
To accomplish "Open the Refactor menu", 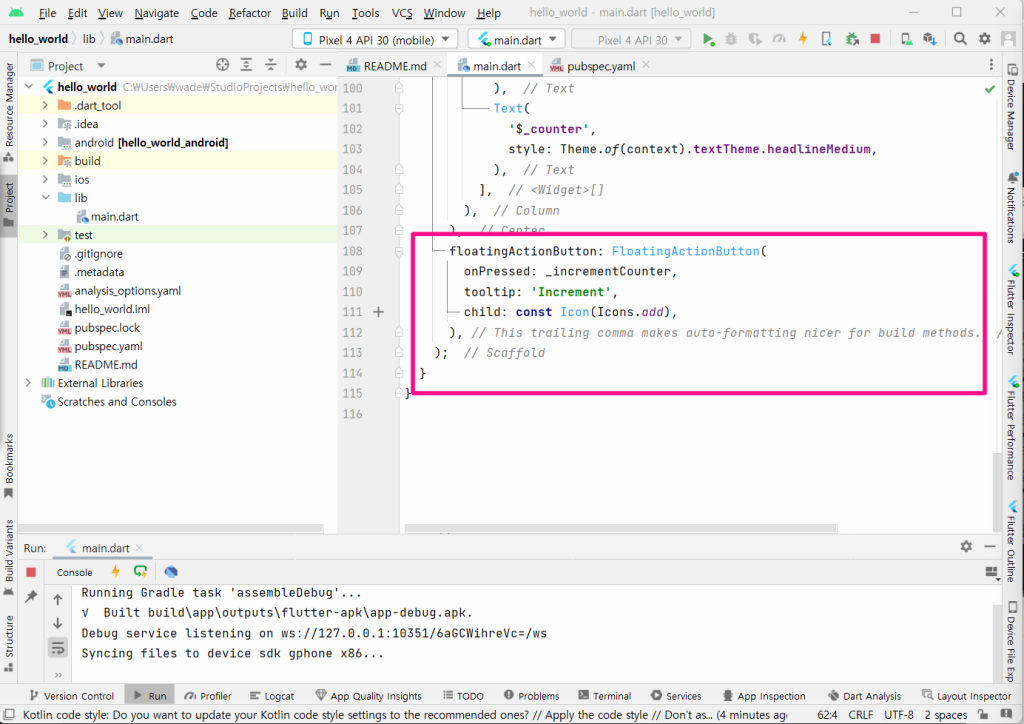I will [249, 13].
